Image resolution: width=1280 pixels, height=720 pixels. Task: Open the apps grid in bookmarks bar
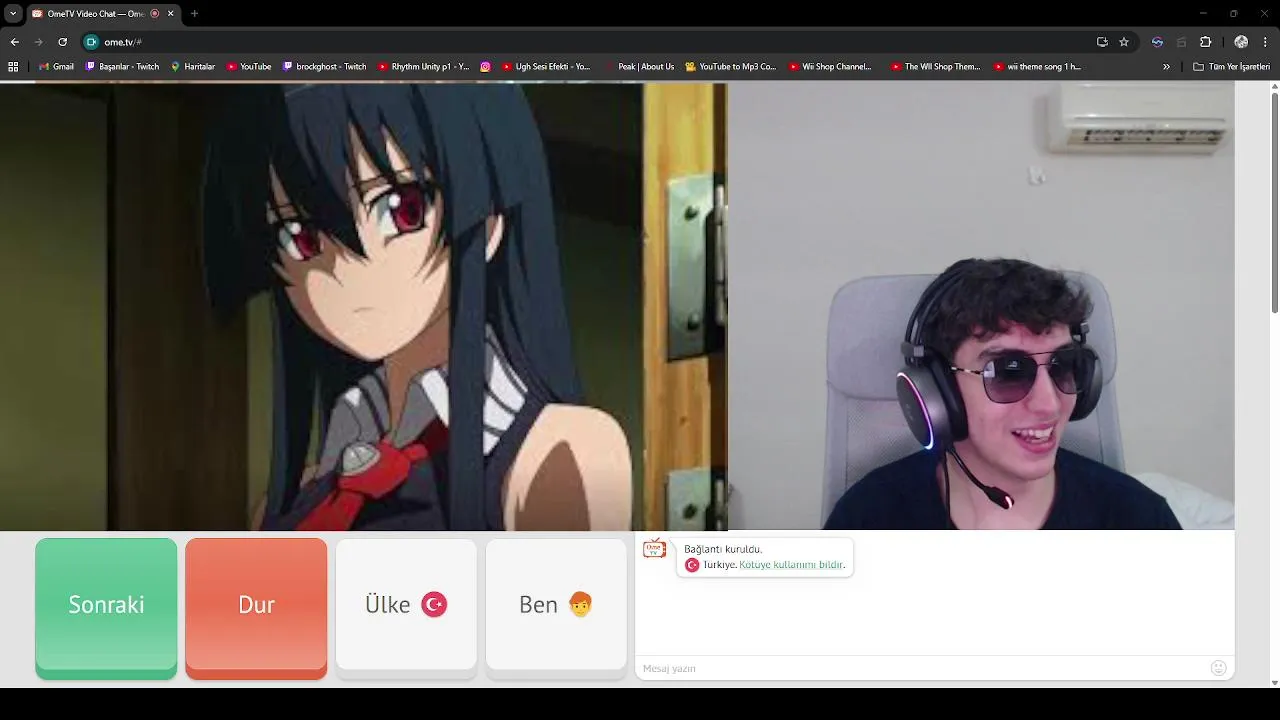(x=13, y=67)
